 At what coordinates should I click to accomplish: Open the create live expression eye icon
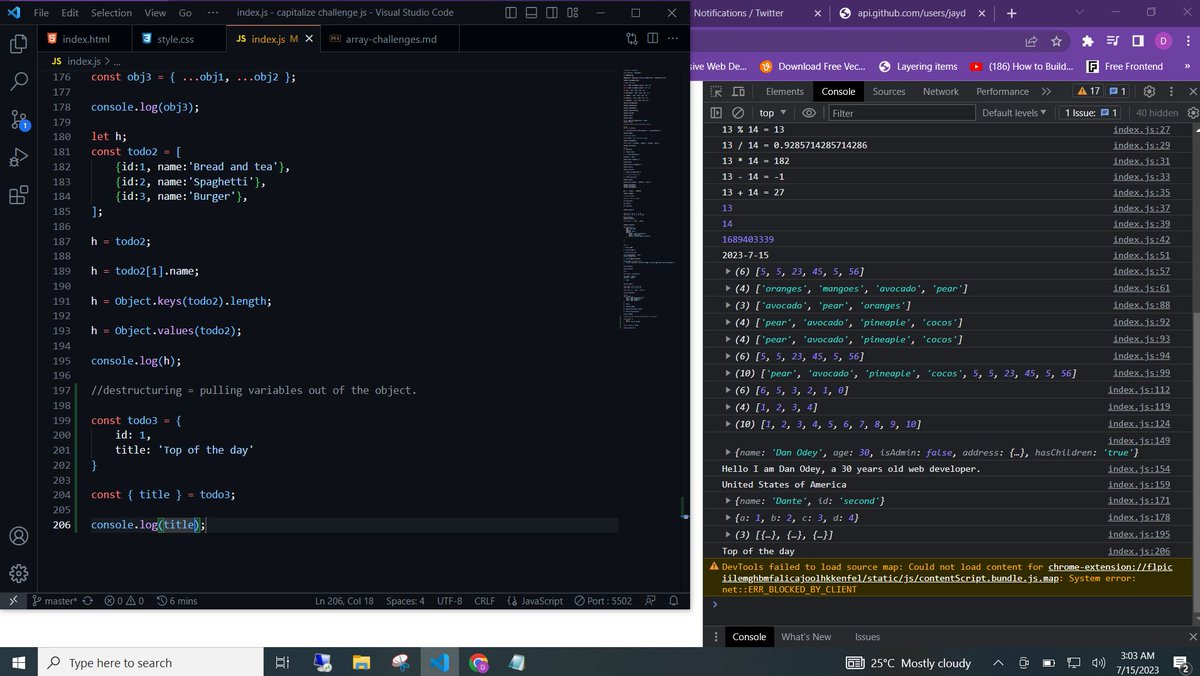[x=809, y=113]
